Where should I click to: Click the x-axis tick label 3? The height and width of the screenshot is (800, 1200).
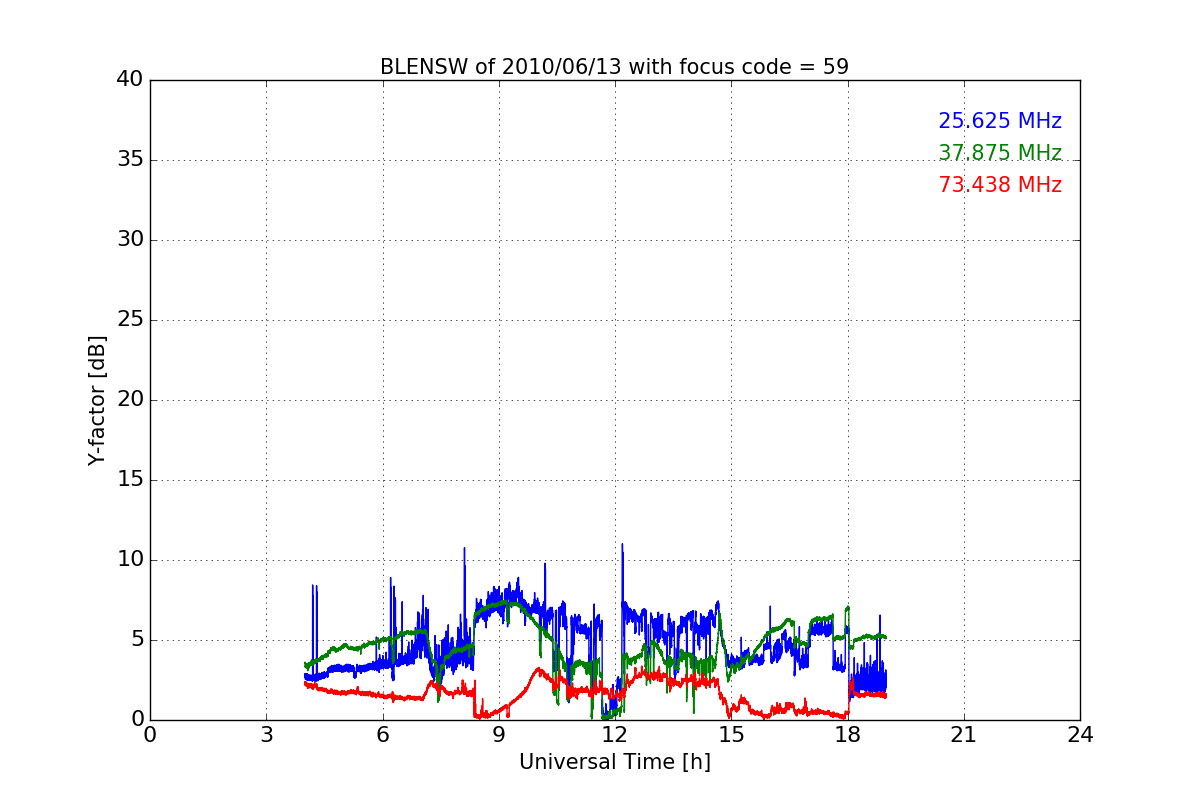click(x=266, y=735)
